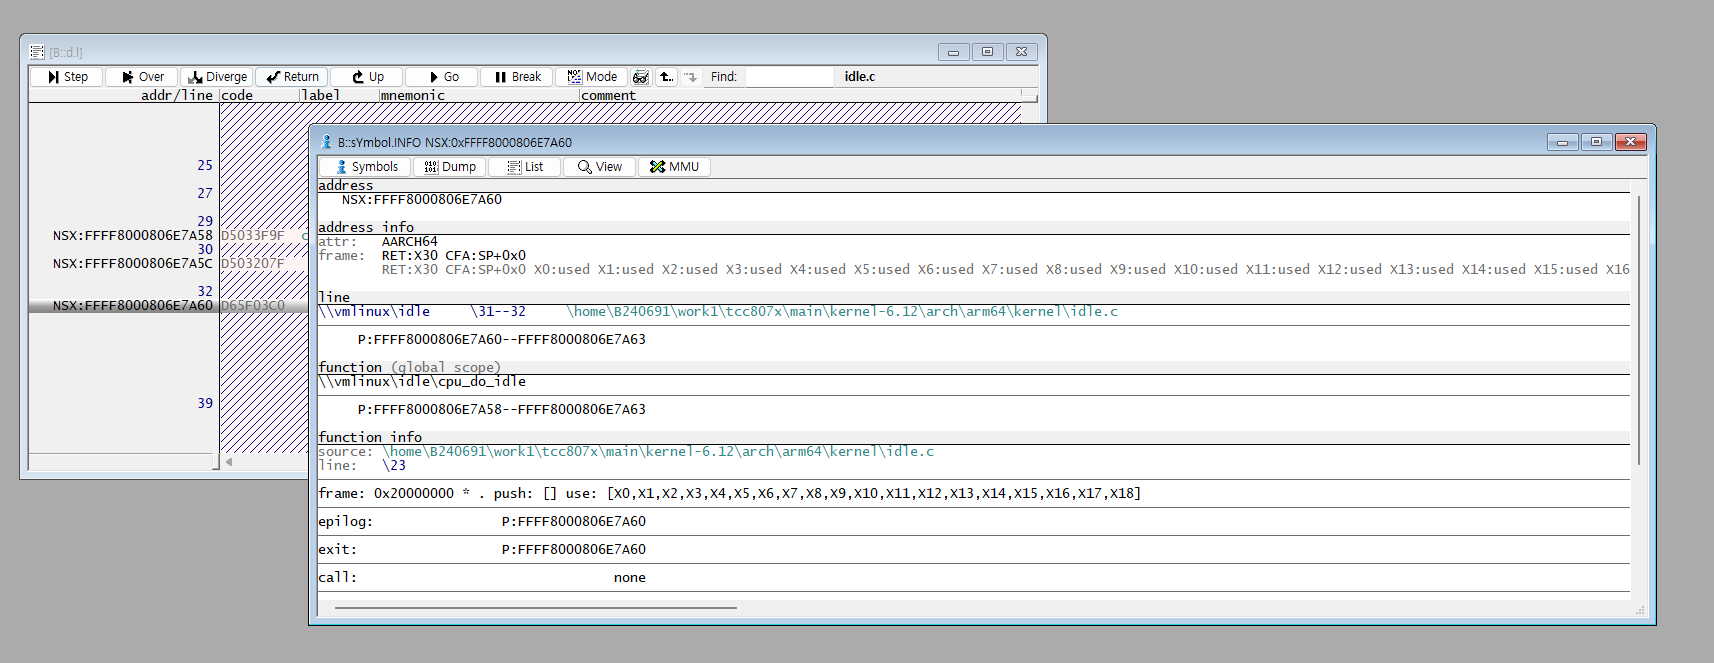Click the Up stack frame button
The image size is (1714, 663).
pos(367,77)
